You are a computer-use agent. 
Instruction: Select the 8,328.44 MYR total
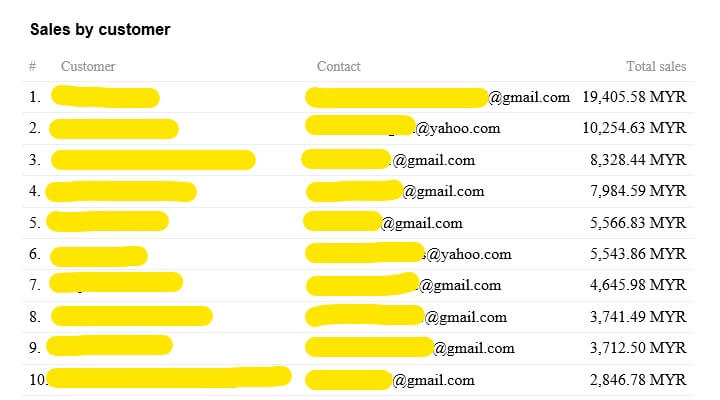point(638,160)
